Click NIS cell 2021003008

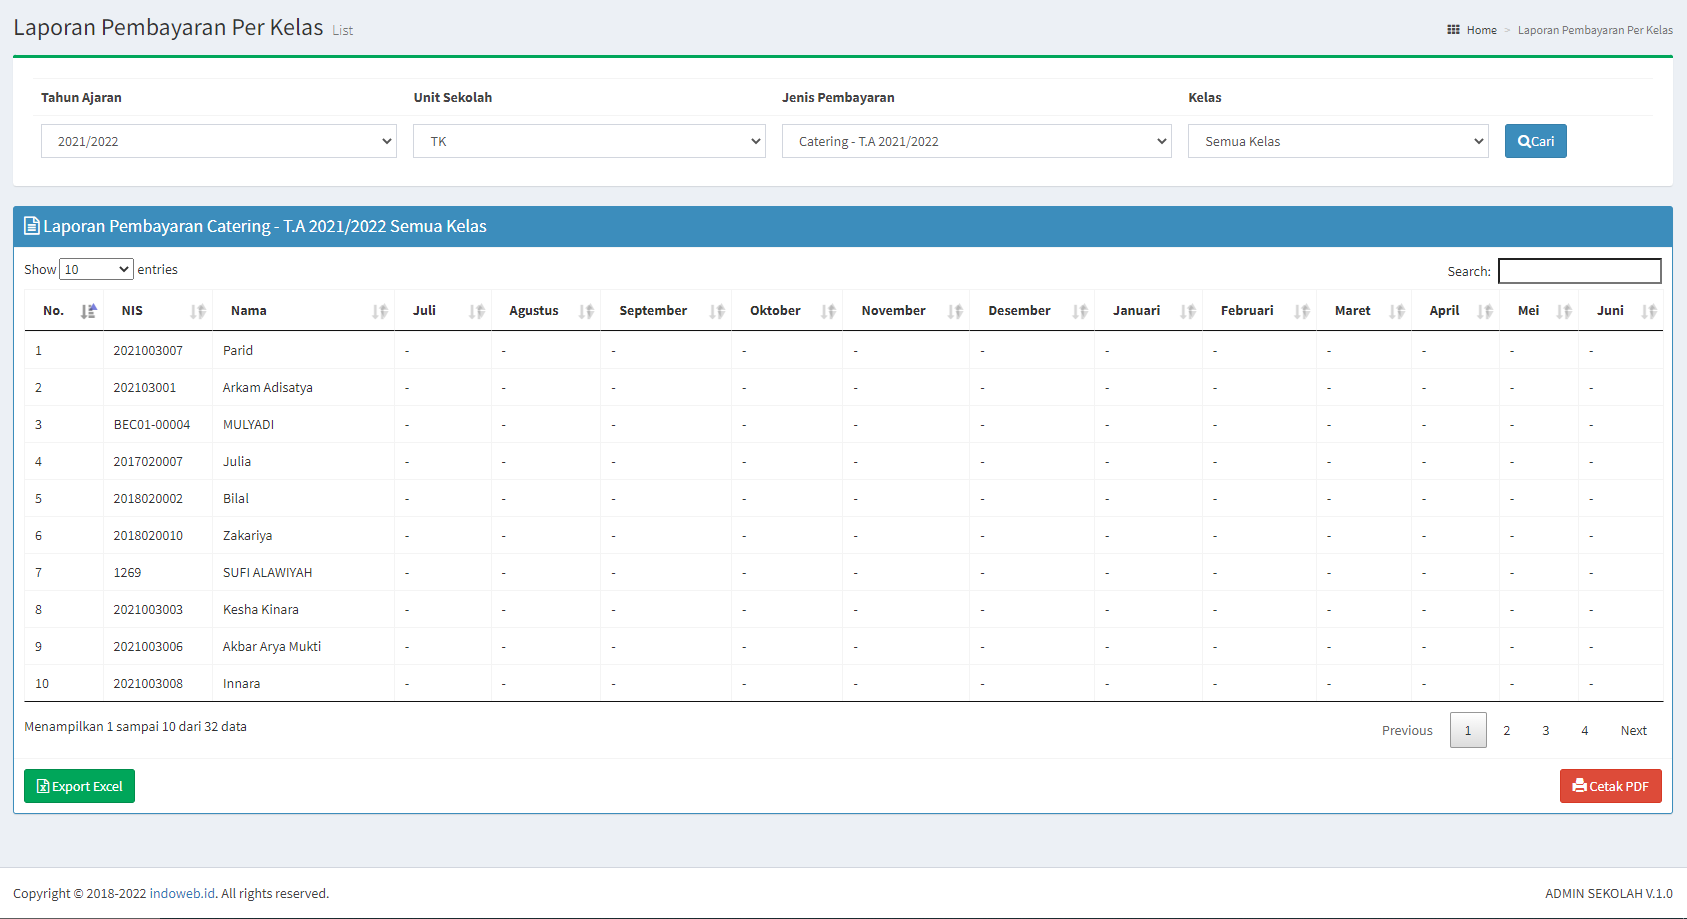148,683
